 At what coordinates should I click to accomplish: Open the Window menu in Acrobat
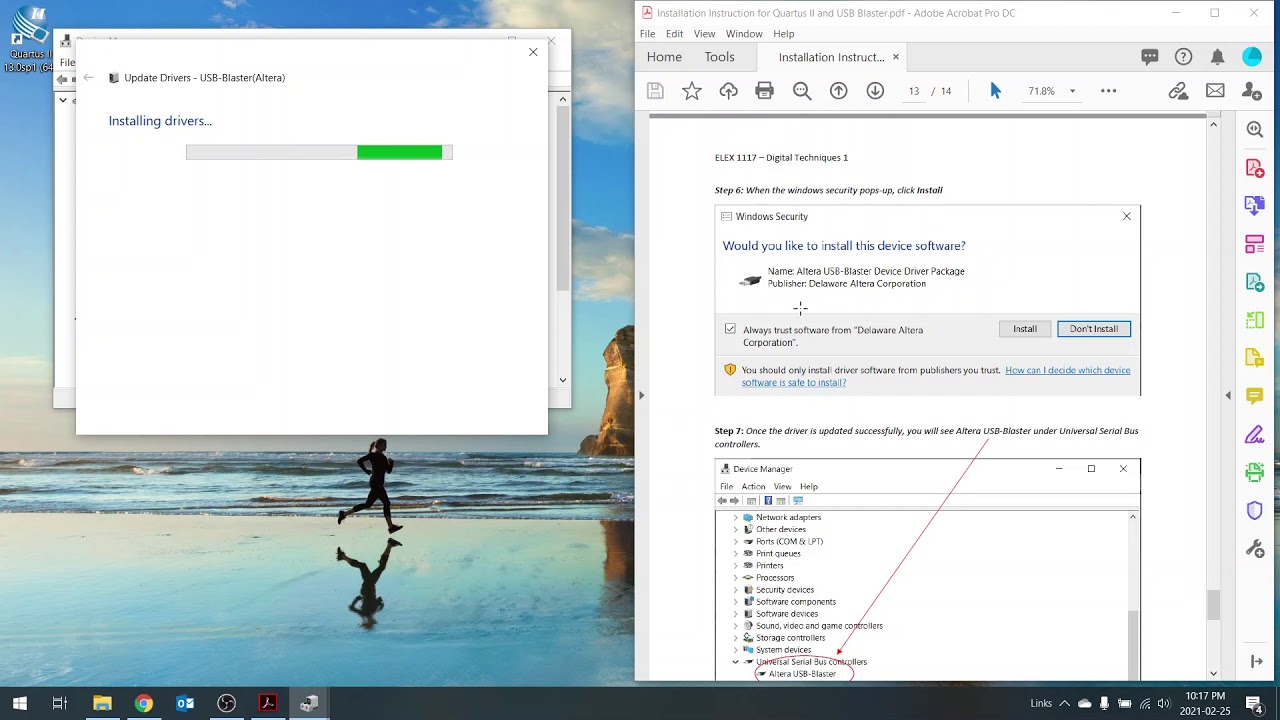744,34
